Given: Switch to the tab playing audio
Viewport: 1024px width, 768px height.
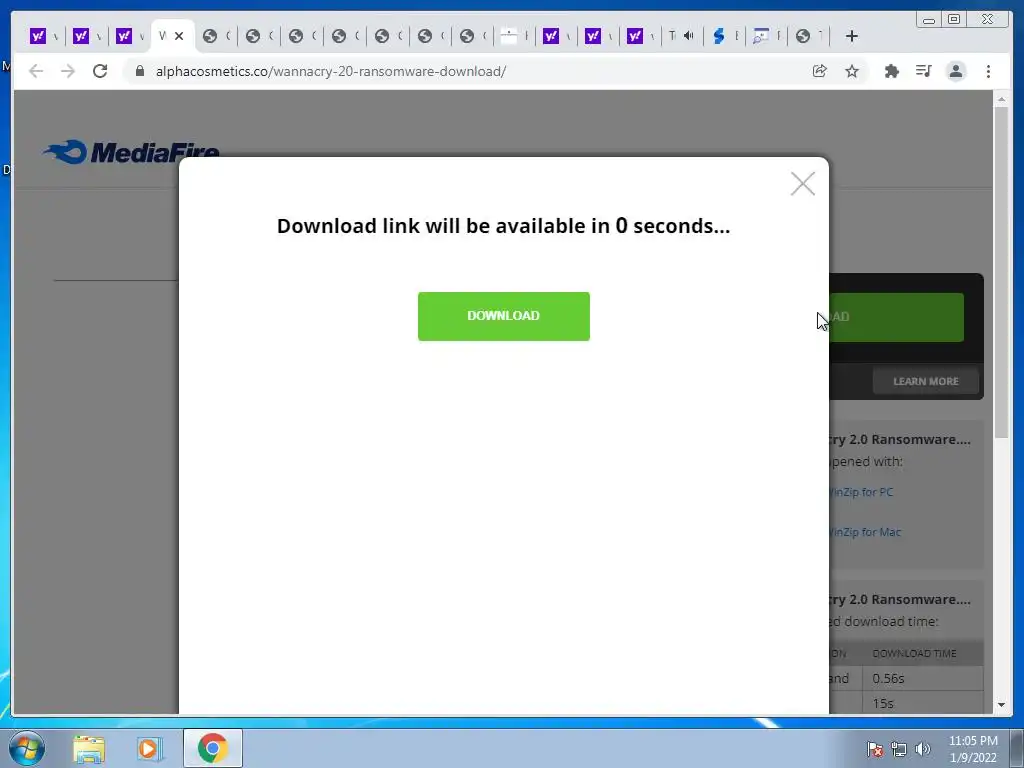Looking at the screenshot, I should (682, 36).
